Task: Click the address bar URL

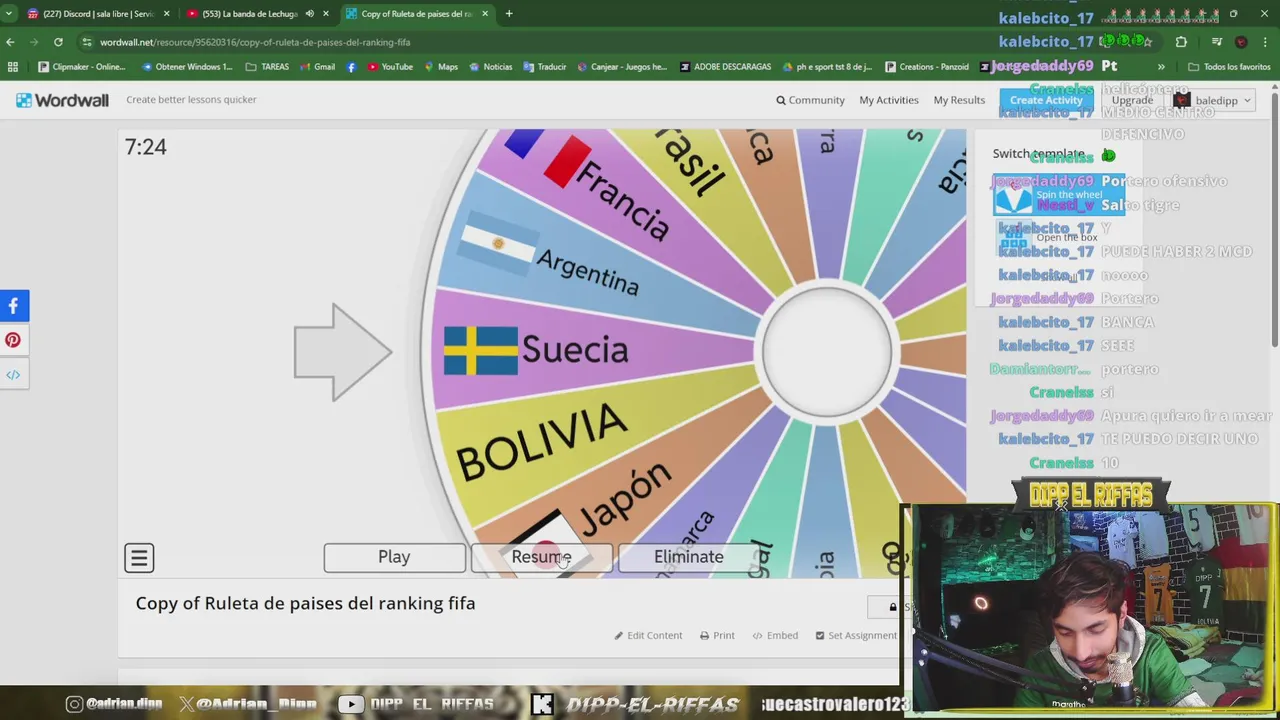Action: [x=255, y=42]
